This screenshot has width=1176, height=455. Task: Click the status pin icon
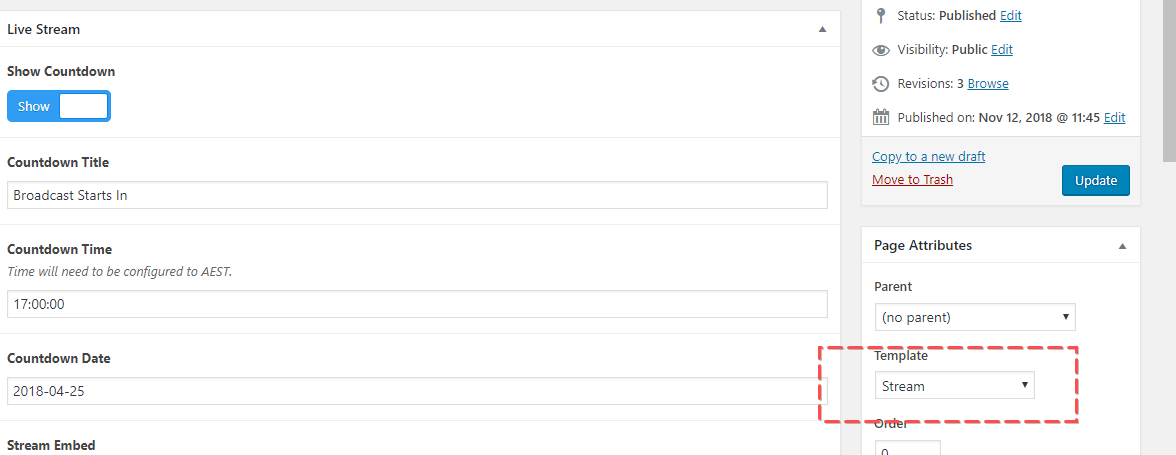(881, 15)
